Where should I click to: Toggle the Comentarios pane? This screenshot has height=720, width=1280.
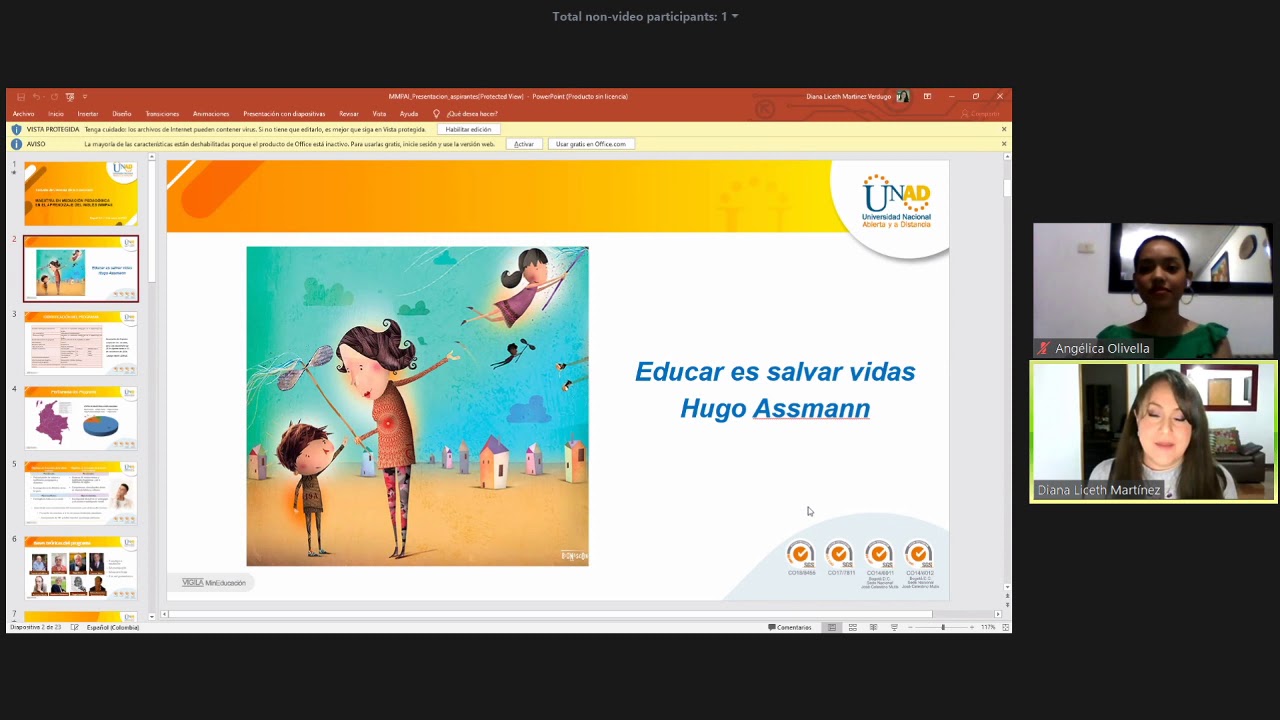coord(790,627)
